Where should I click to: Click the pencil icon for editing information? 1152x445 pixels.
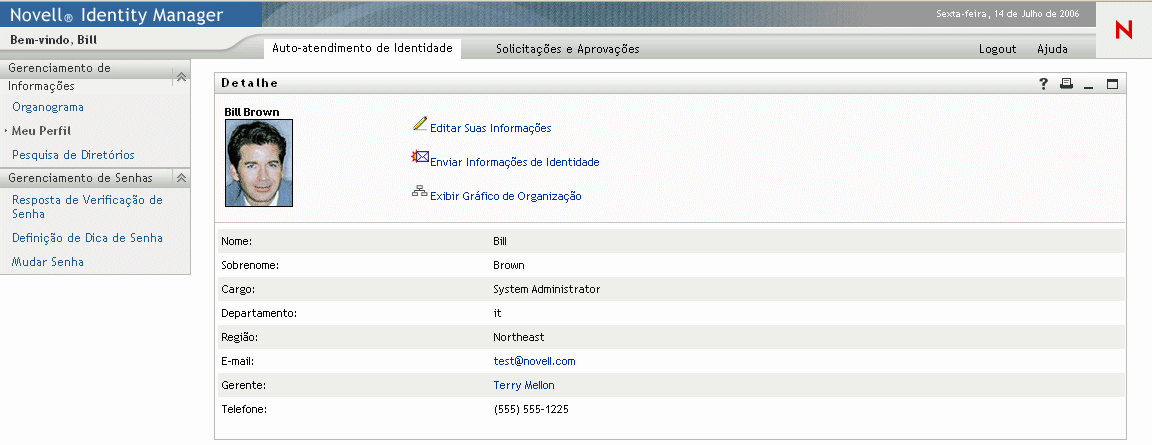(420, 124)
